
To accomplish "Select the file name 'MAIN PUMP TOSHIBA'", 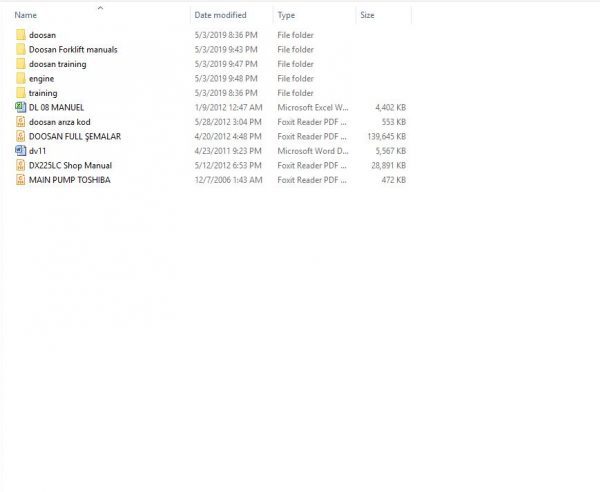I will 70,180.
